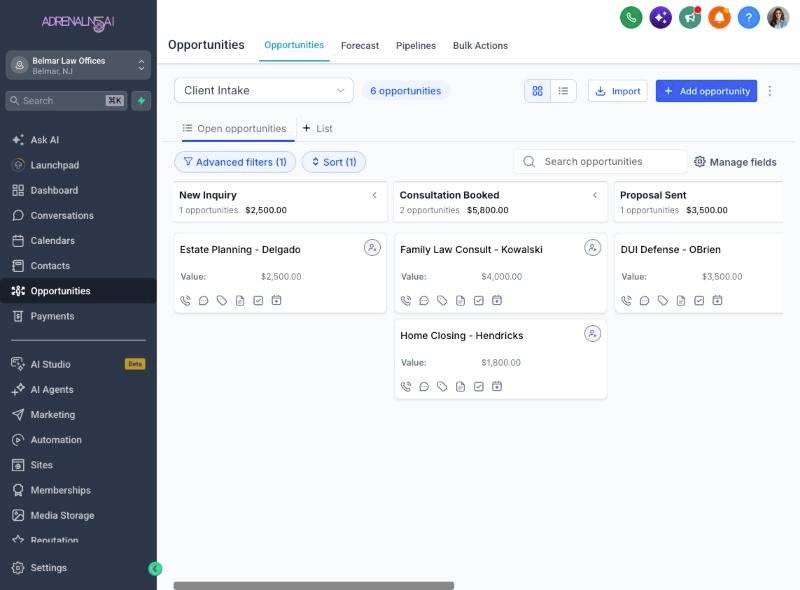Open the megaphone announcements icon
The height and width of the screenshot is (590, 800).
(690, 18)
